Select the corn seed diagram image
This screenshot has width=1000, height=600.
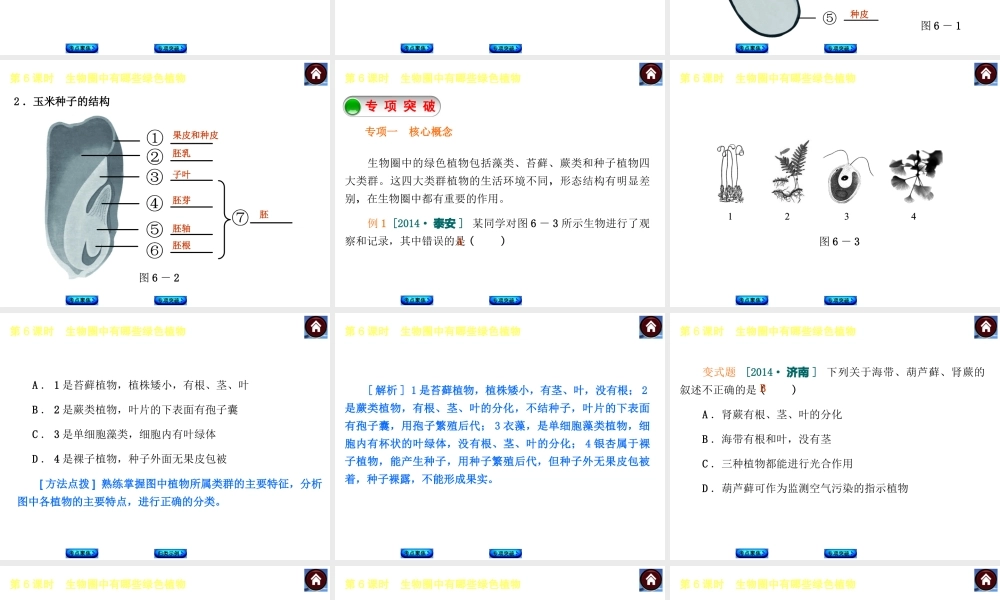pyautogui.click(x=84, y=197)
